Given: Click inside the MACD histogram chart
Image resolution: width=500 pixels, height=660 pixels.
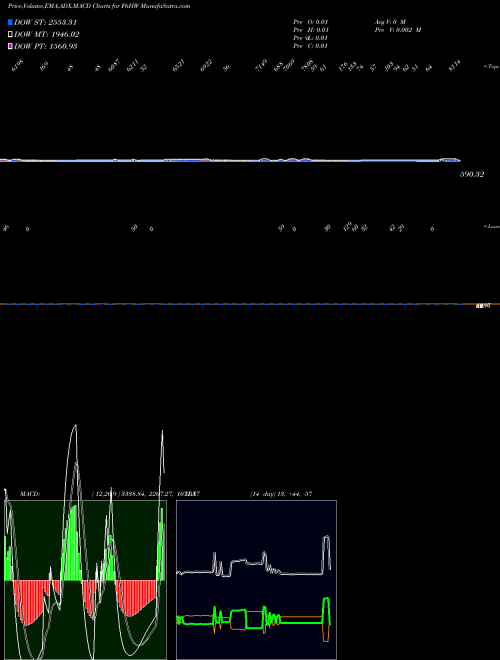Looking at the screenshot, I should tap(85, 580).
